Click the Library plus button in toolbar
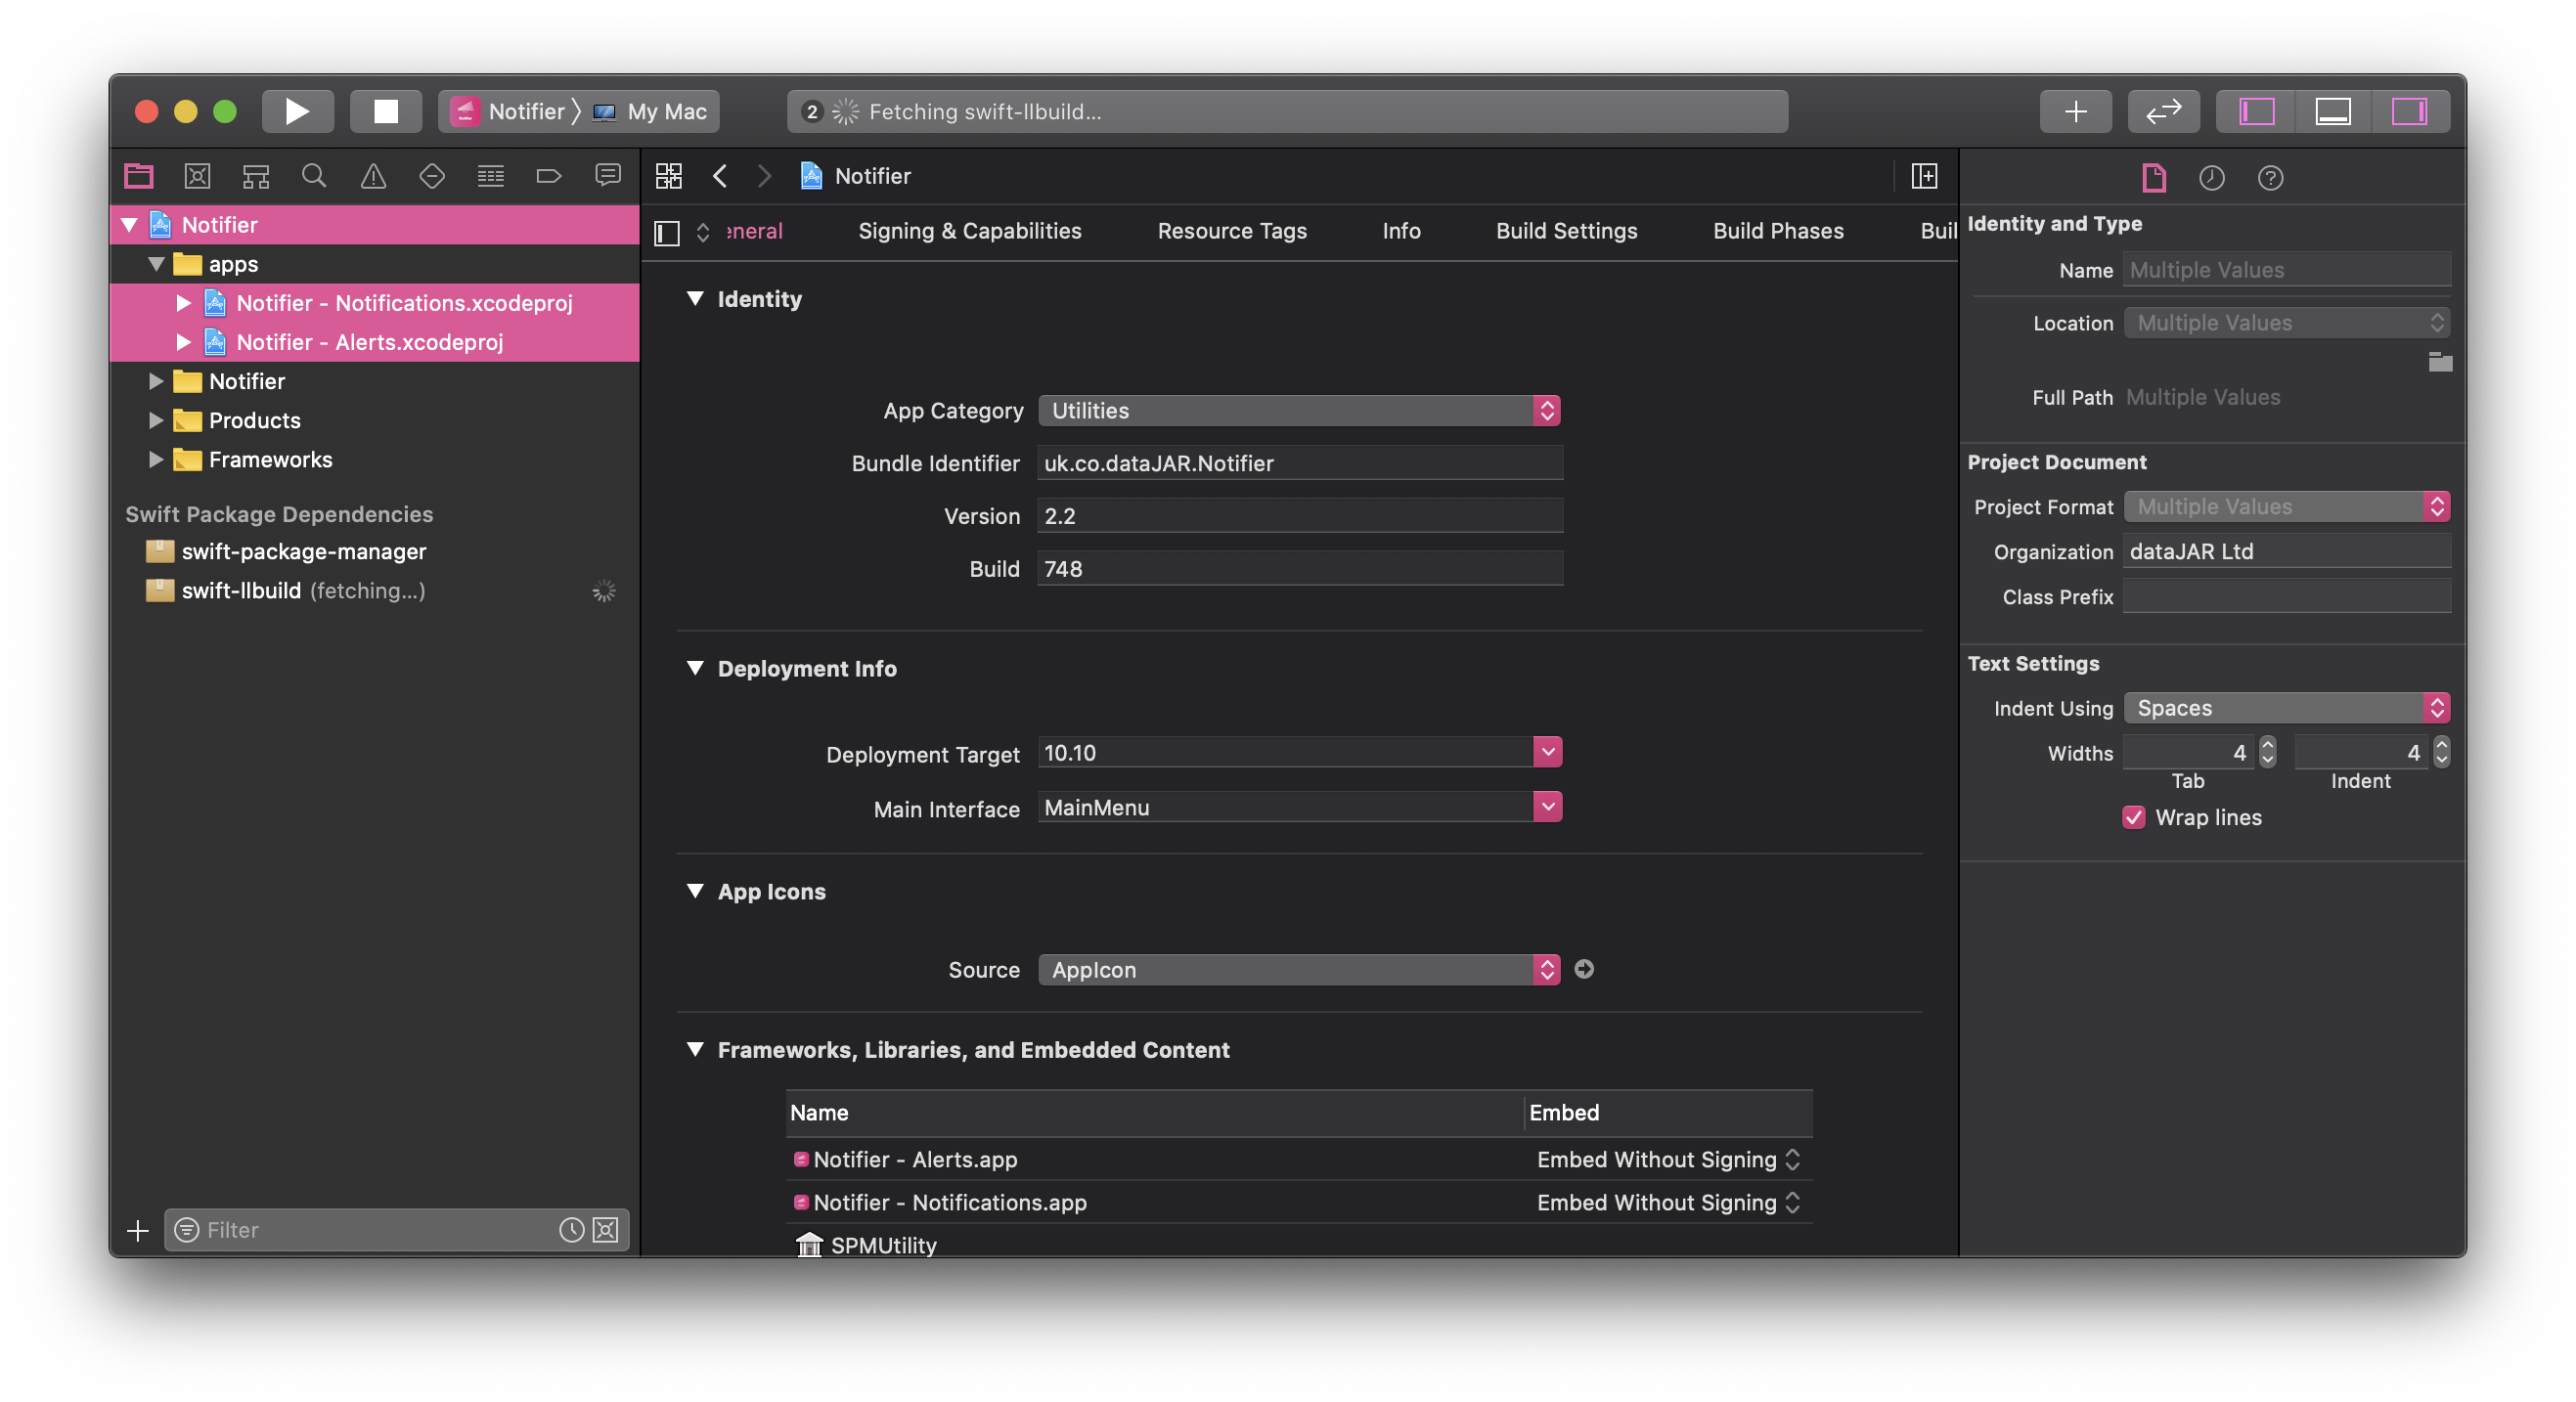 (x=2075, y=111)
